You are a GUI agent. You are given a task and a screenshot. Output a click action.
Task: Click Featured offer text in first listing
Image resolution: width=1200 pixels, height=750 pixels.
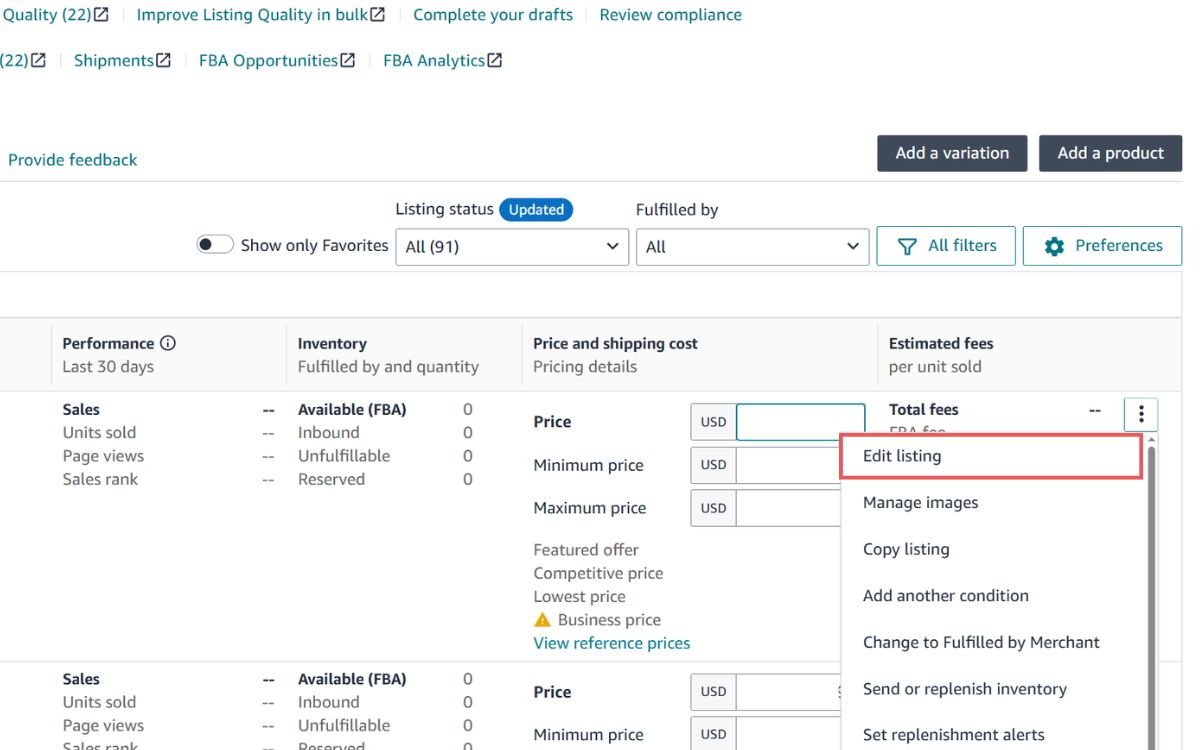[586, 550]
